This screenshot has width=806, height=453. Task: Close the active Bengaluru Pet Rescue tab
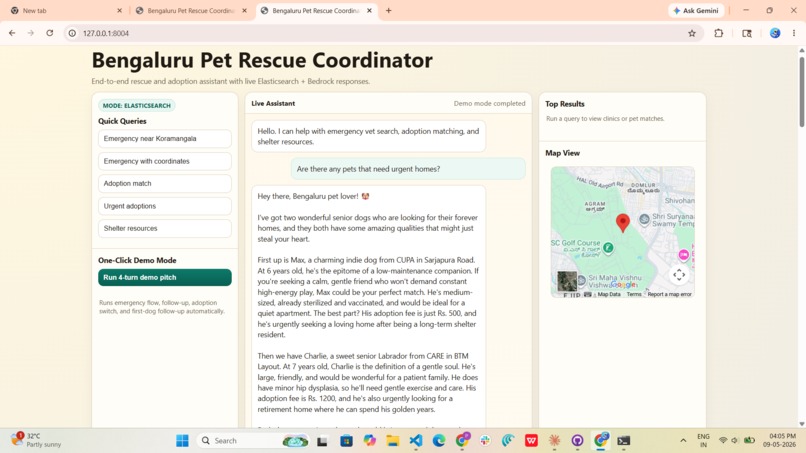coord(369,10)
